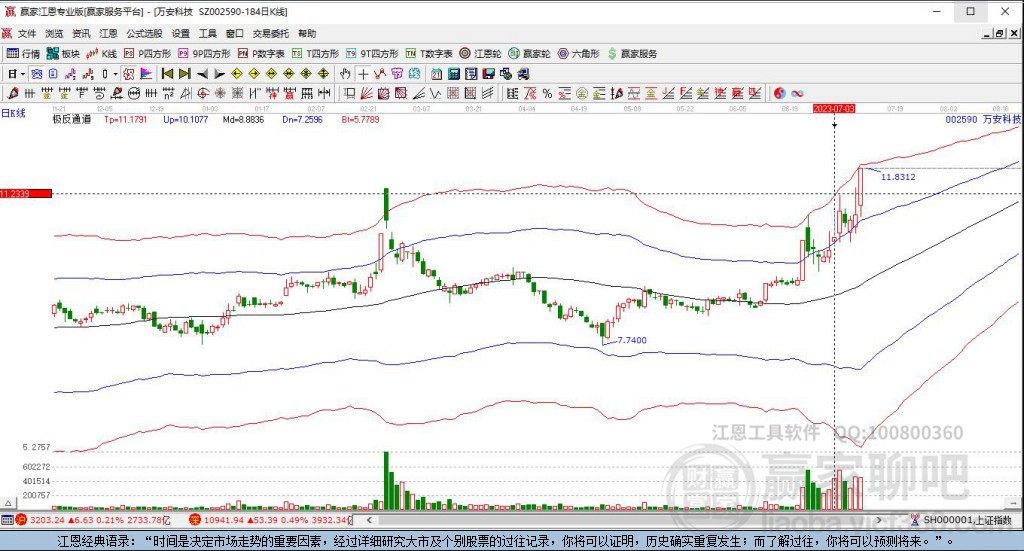
Task: Open 赢家服务 from the toolbar
Action: tap(632, 54)
